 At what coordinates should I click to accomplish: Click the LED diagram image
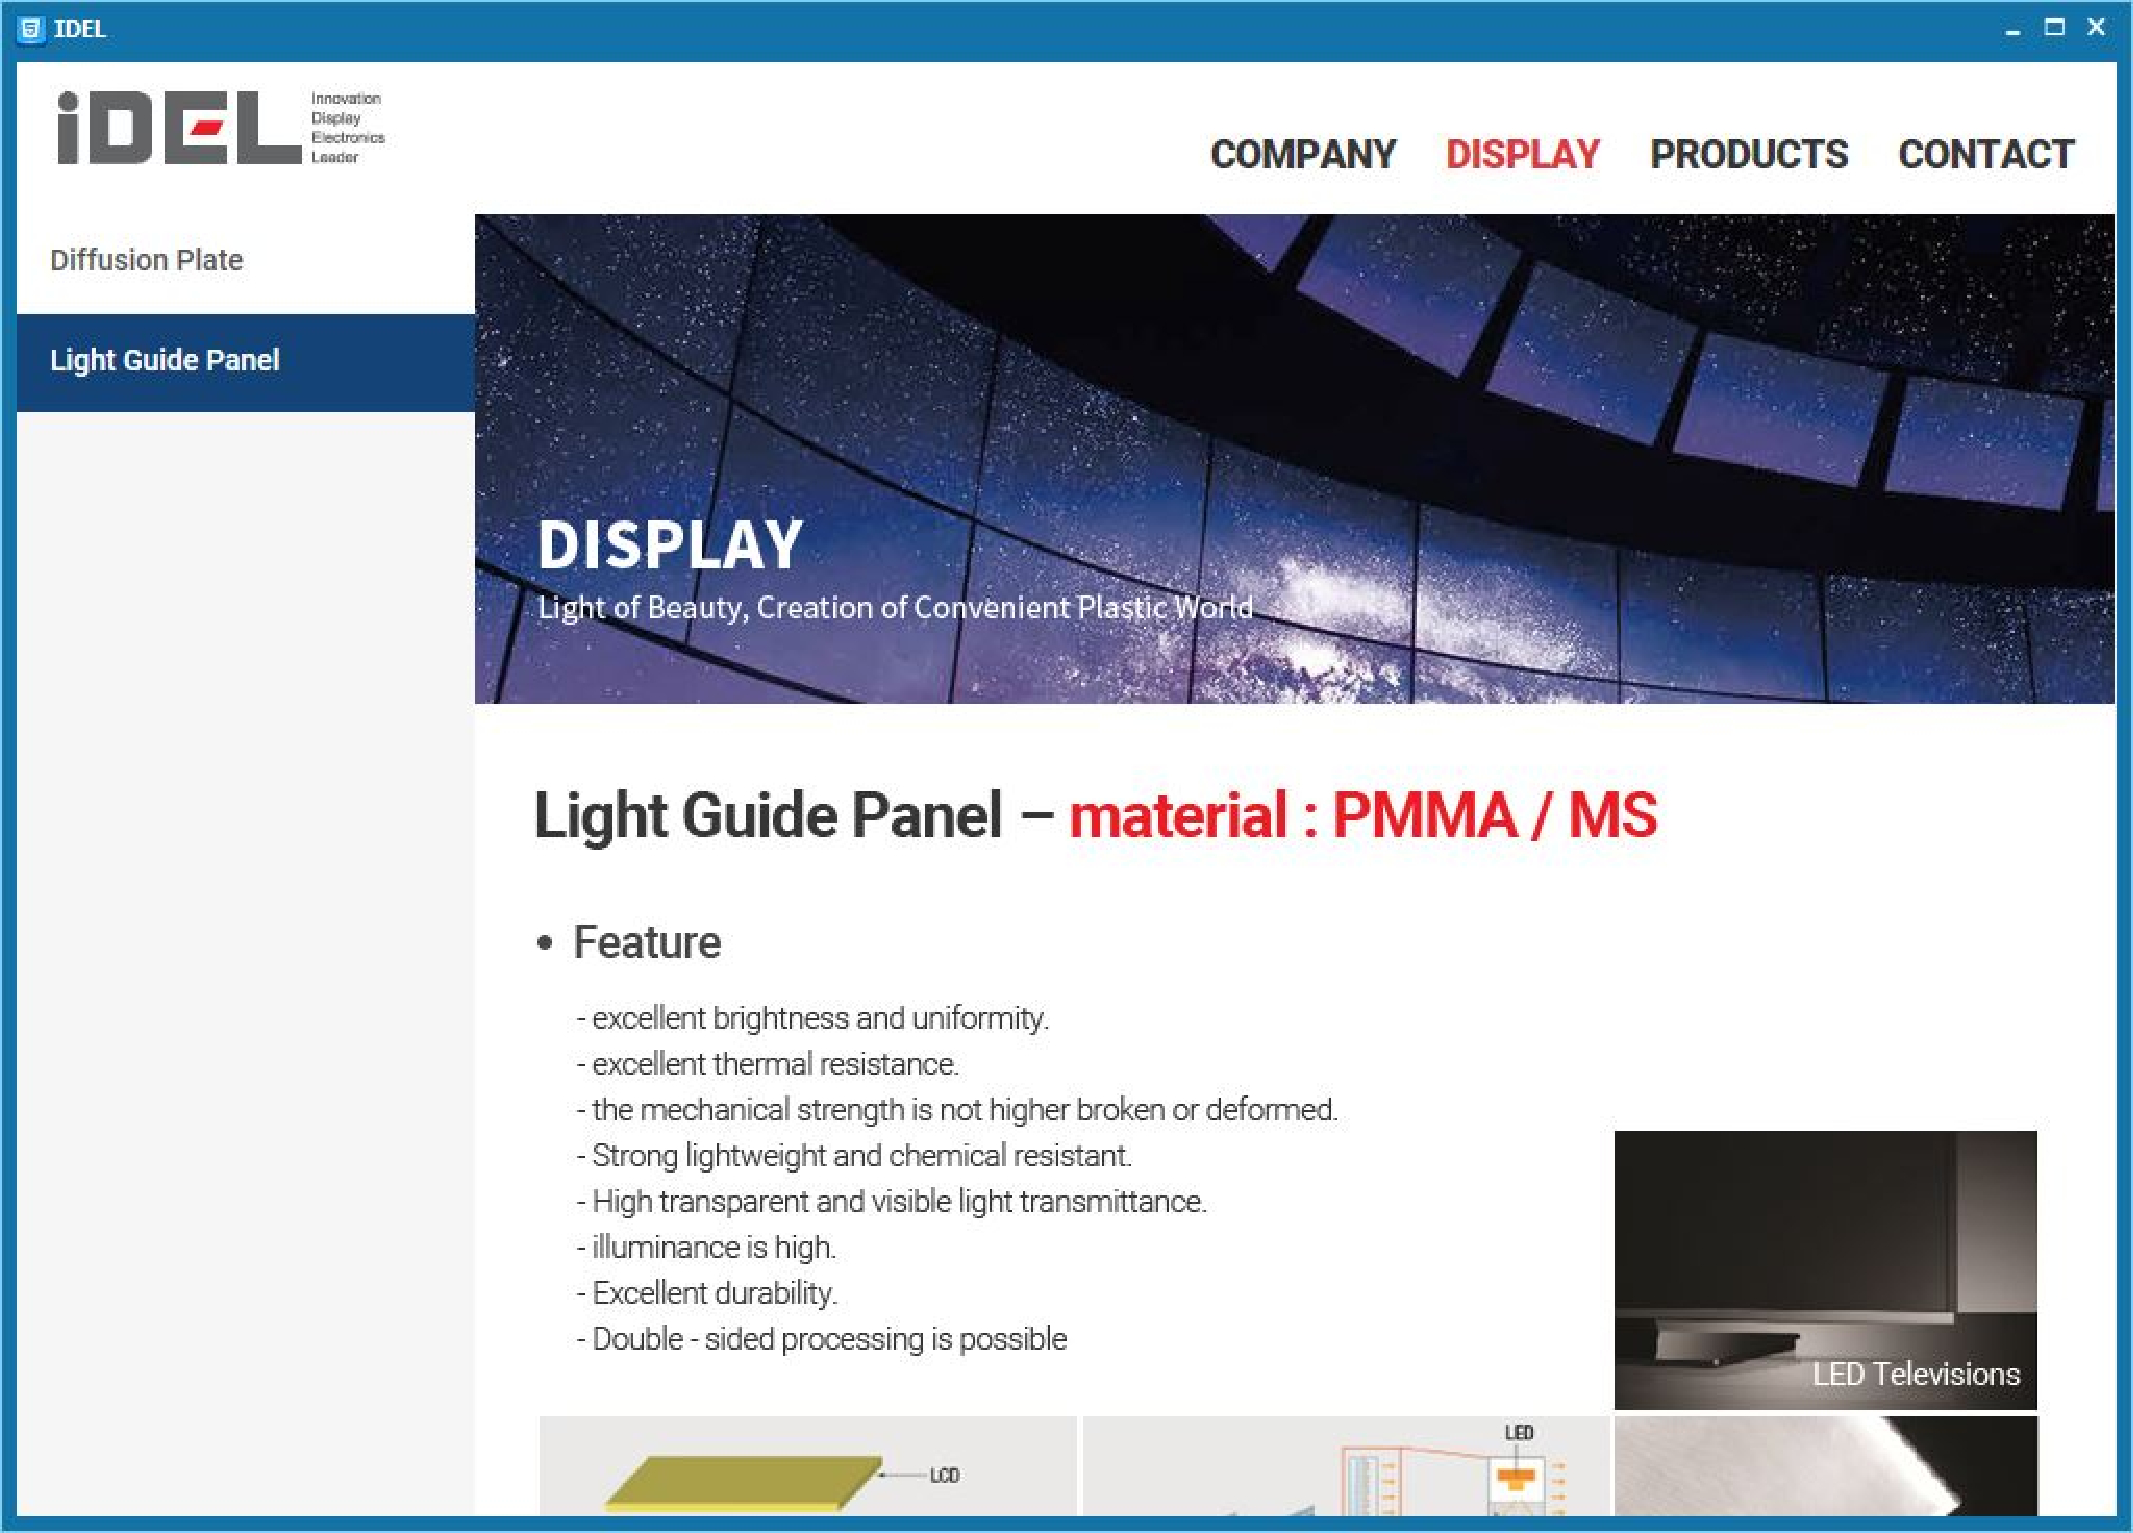[x=1346, y=1465]
